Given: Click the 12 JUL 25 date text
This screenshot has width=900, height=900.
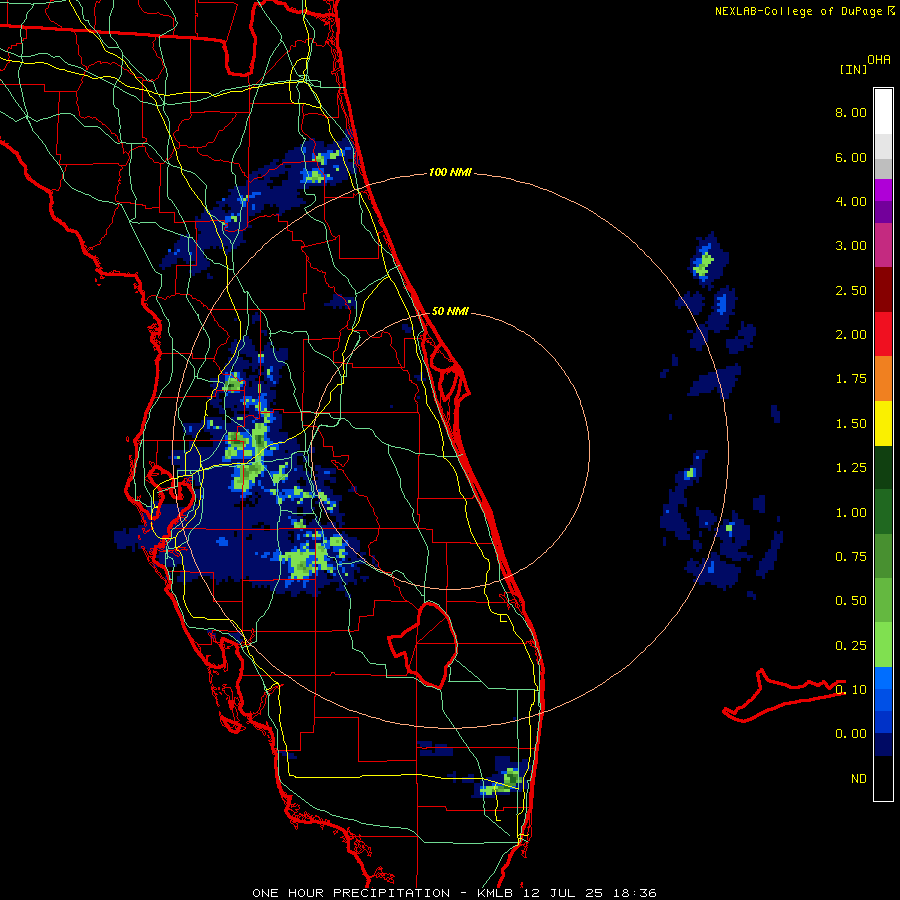Looking at the screenshot, I should click(x=563, y=893).
